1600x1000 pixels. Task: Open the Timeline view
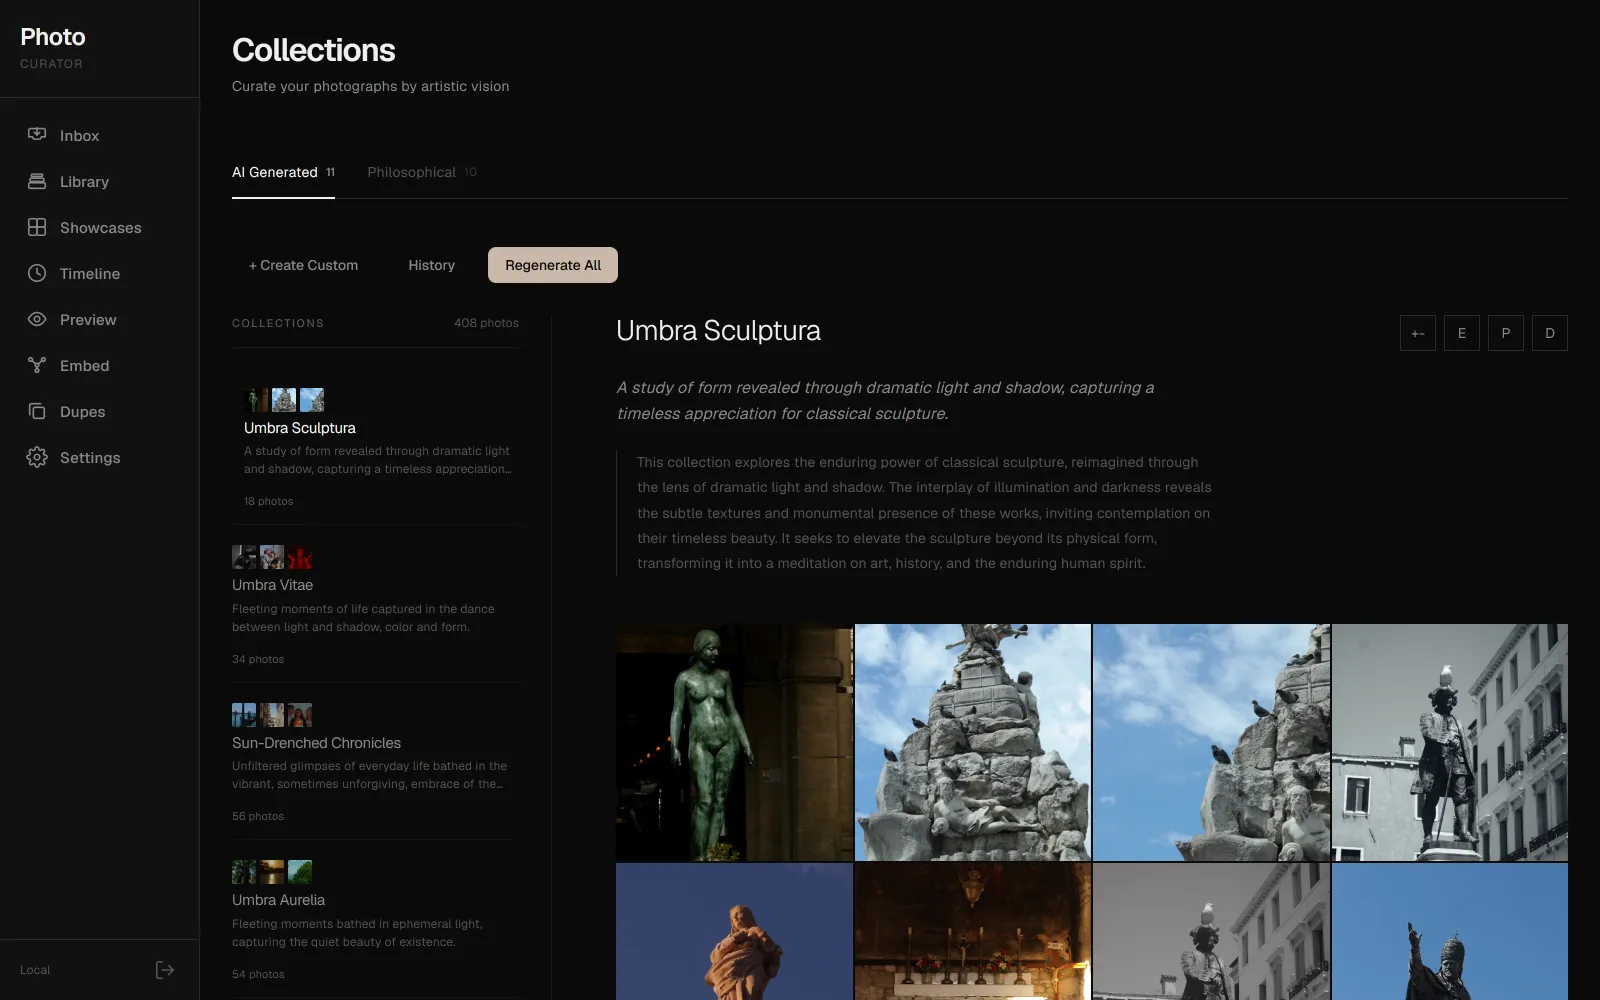100,273
